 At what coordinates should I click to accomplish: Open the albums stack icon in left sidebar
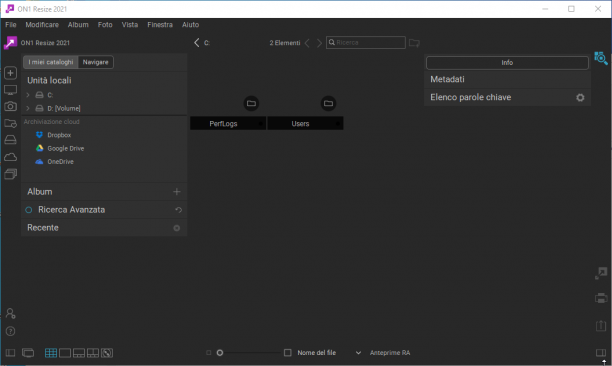coord(11,174)
